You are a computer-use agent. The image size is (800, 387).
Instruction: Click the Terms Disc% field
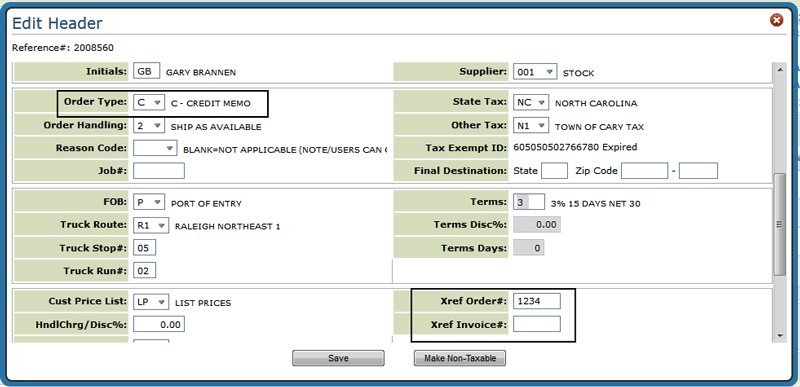coord(537,224)
